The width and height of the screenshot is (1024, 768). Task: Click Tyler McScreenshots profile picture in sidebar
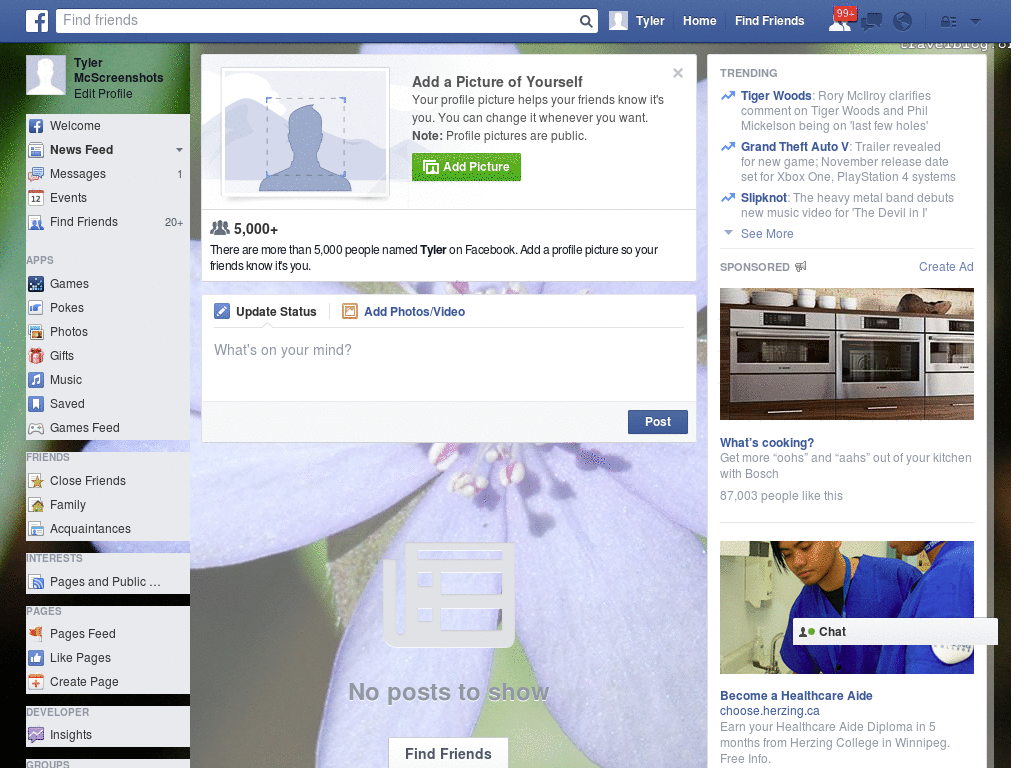tap(46, 75)
